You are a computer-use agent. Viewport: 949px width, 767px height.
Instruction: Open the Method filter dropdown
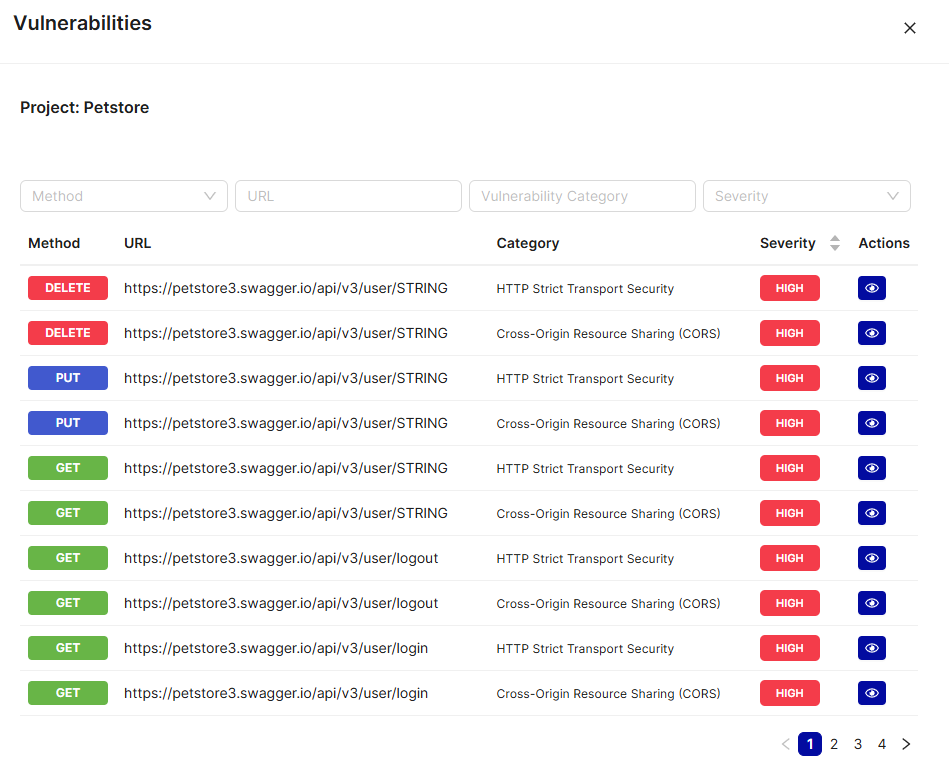(x=124, y=196)
